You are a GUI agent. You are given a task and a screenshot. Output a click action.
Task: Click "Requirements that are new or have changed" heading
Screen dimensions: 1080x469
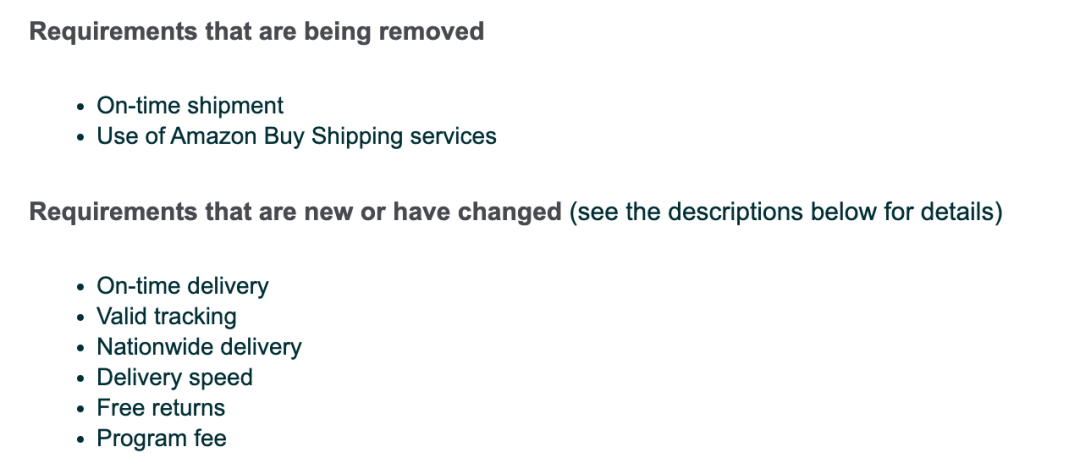[x=295, y=212]
